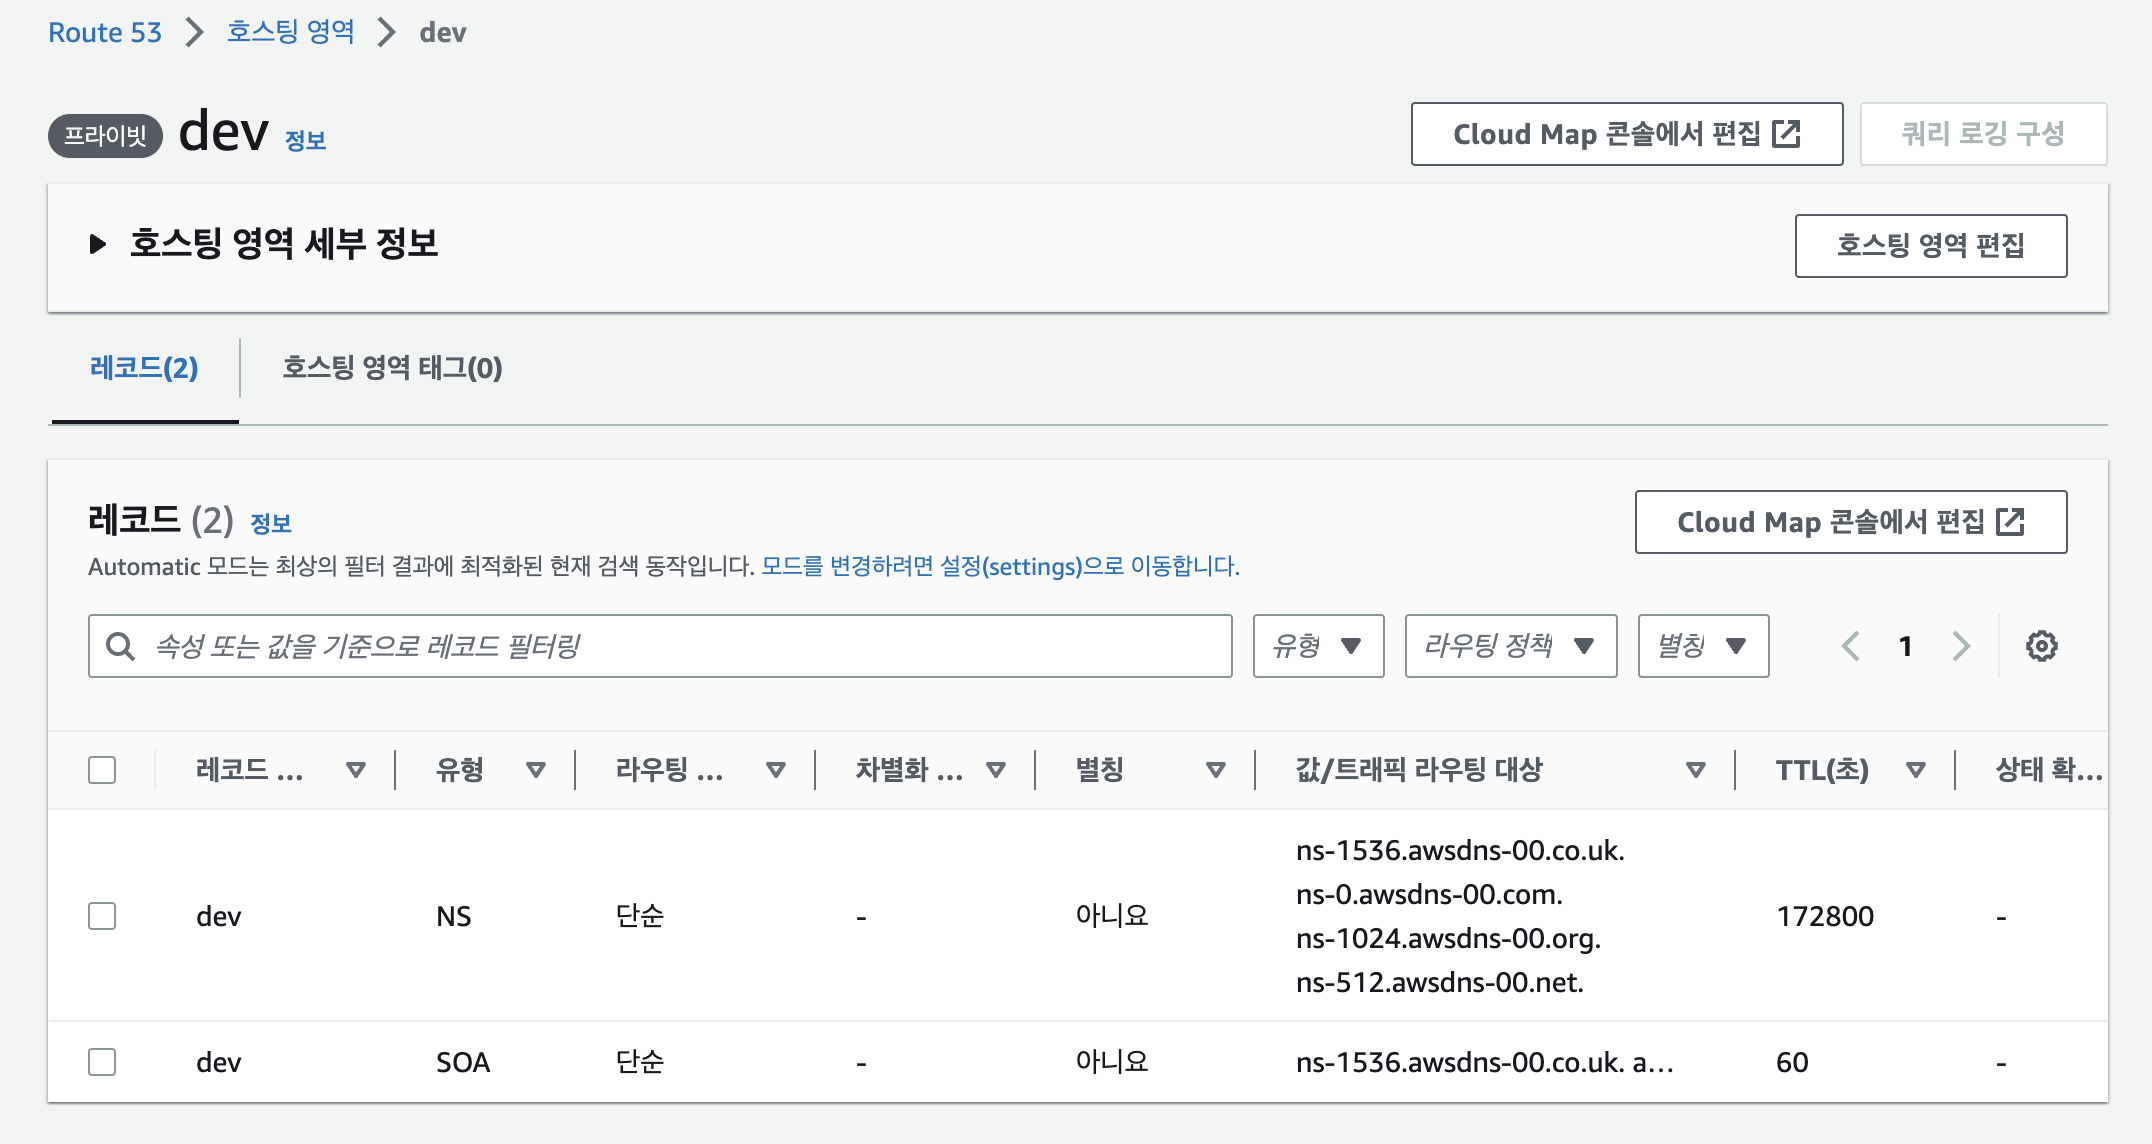2152x1144 pixels.
Task: Switch to 호스팅 영역 태그(0) tab
Action: [x=392, y=368]
